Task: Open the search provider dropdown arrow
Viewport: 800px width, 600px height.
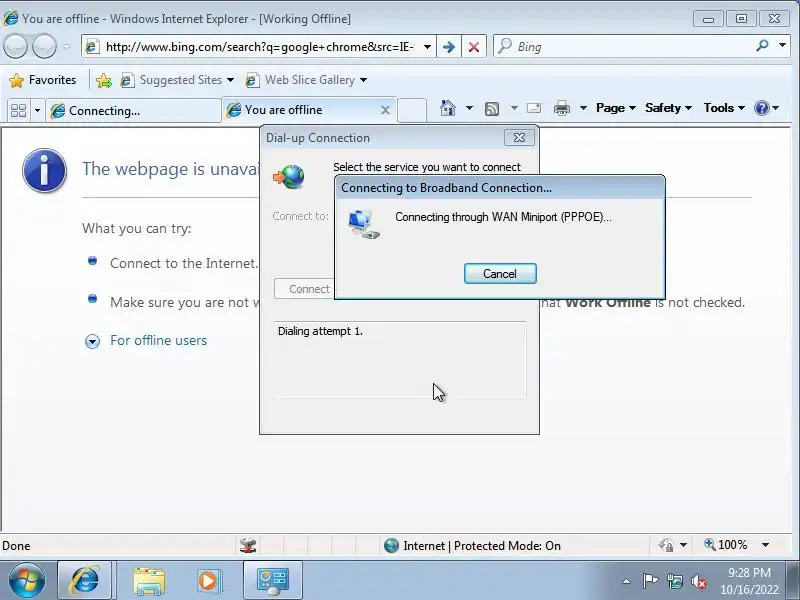Action: [x=782, y=46]
